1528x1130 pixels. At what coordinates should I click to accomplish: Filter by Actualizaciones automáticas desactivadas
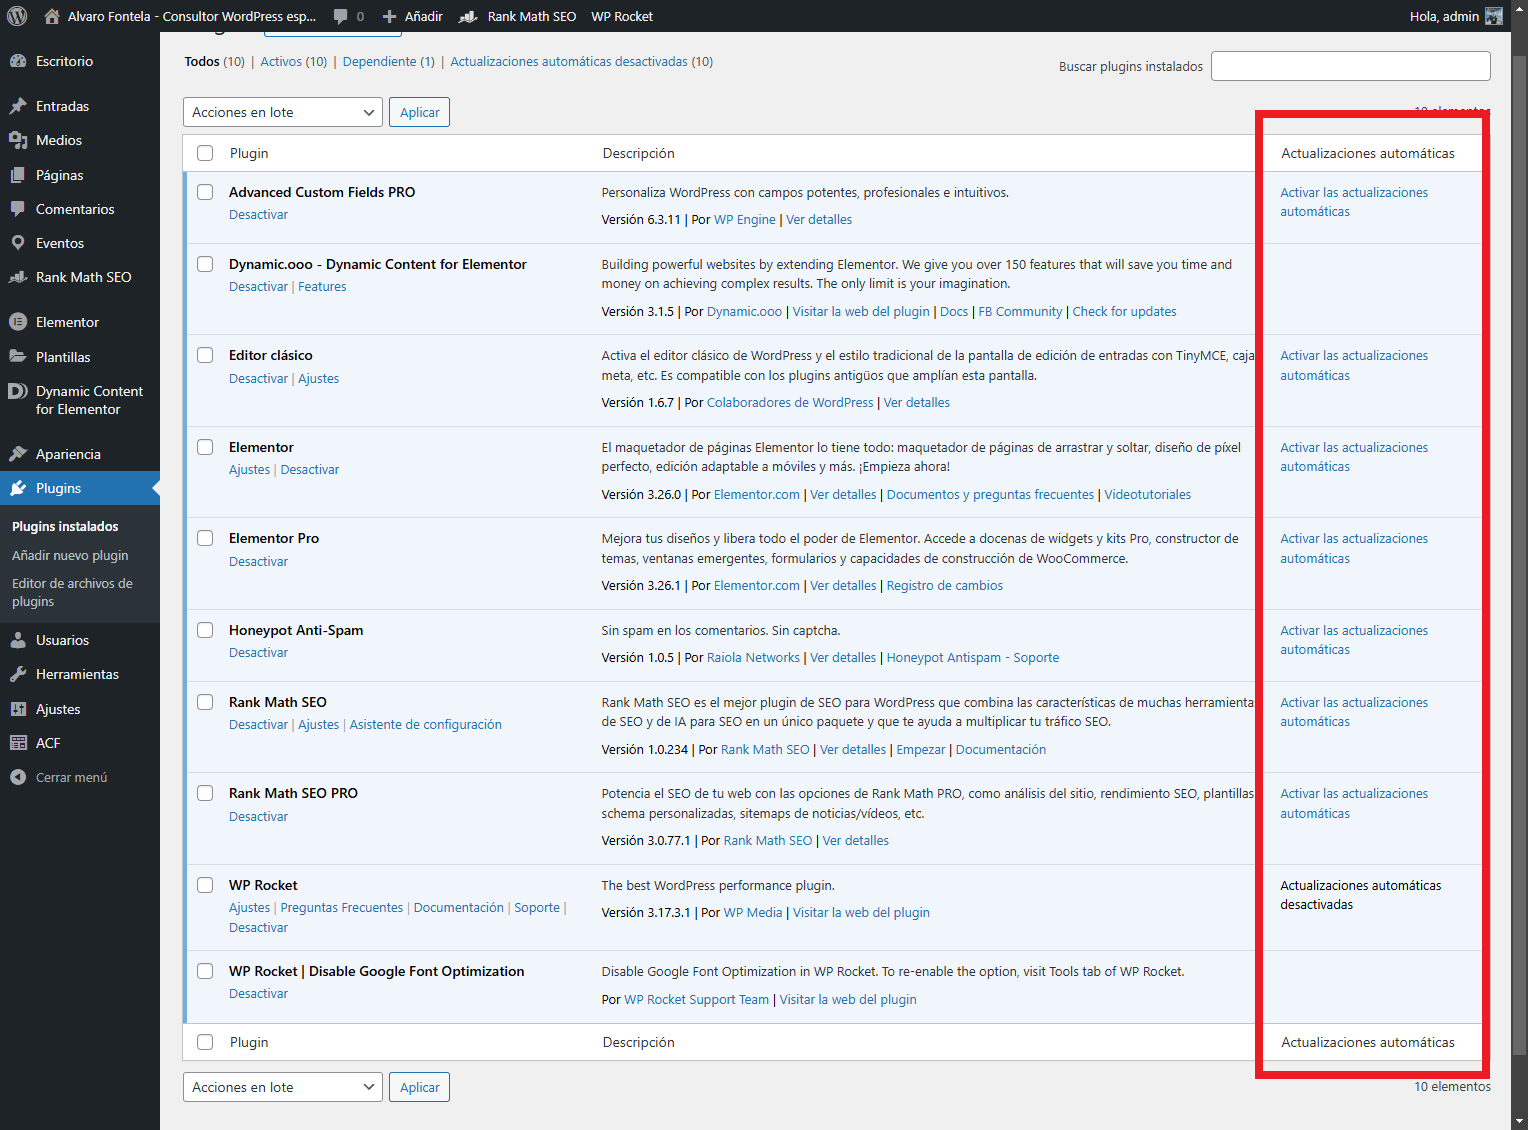[x=569, y=61]
